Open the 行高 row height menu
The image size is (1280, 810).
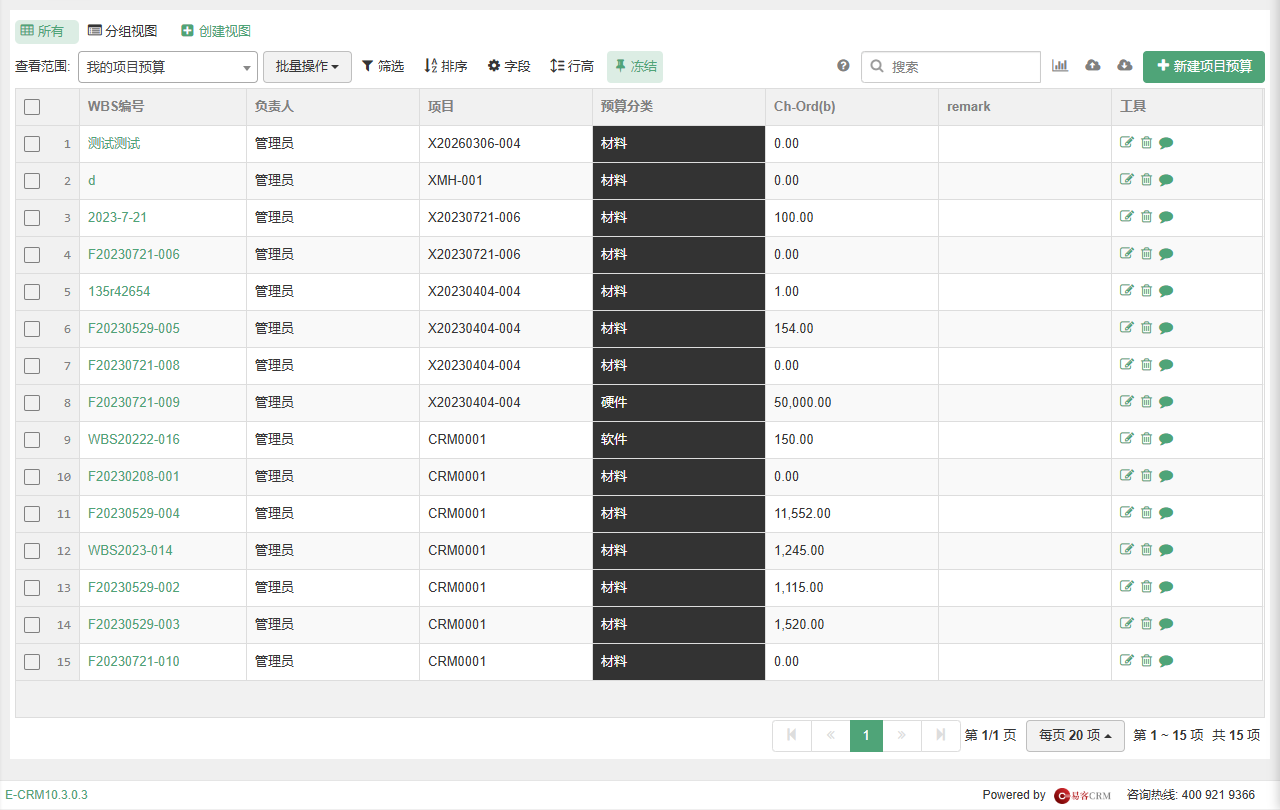tap(572, 66)
